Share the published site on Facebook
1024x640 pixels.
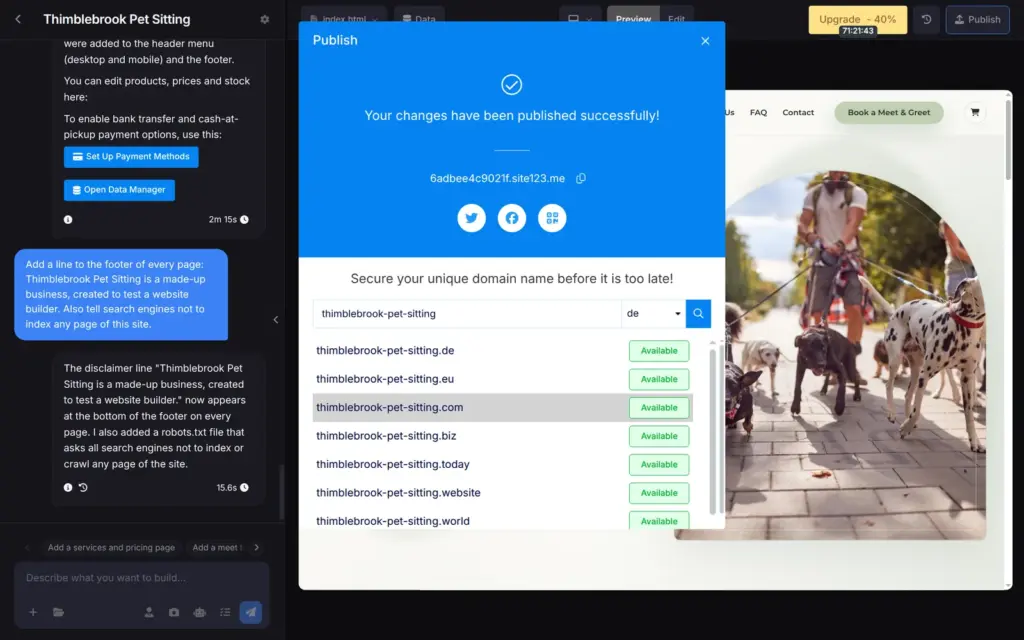pos(512,218)
